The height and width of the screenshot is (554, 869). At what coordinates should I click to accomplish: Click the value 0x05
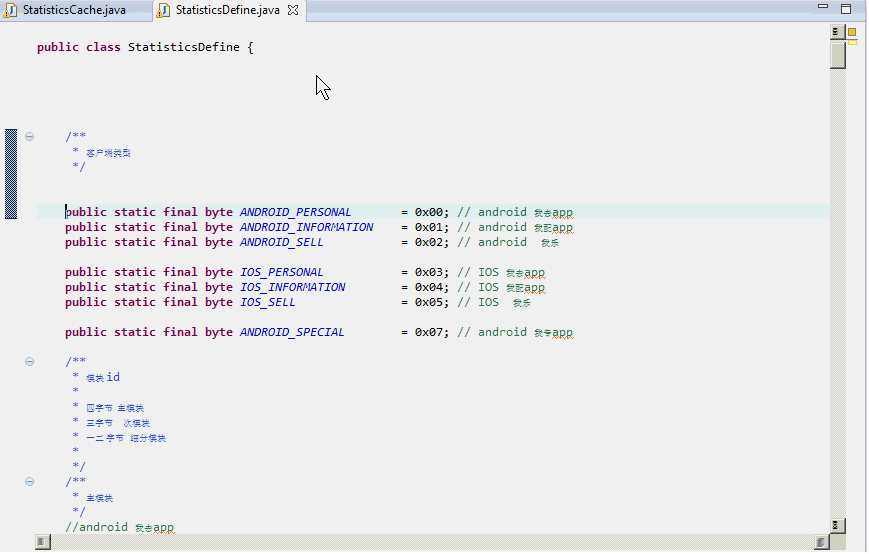click(429, 302)
